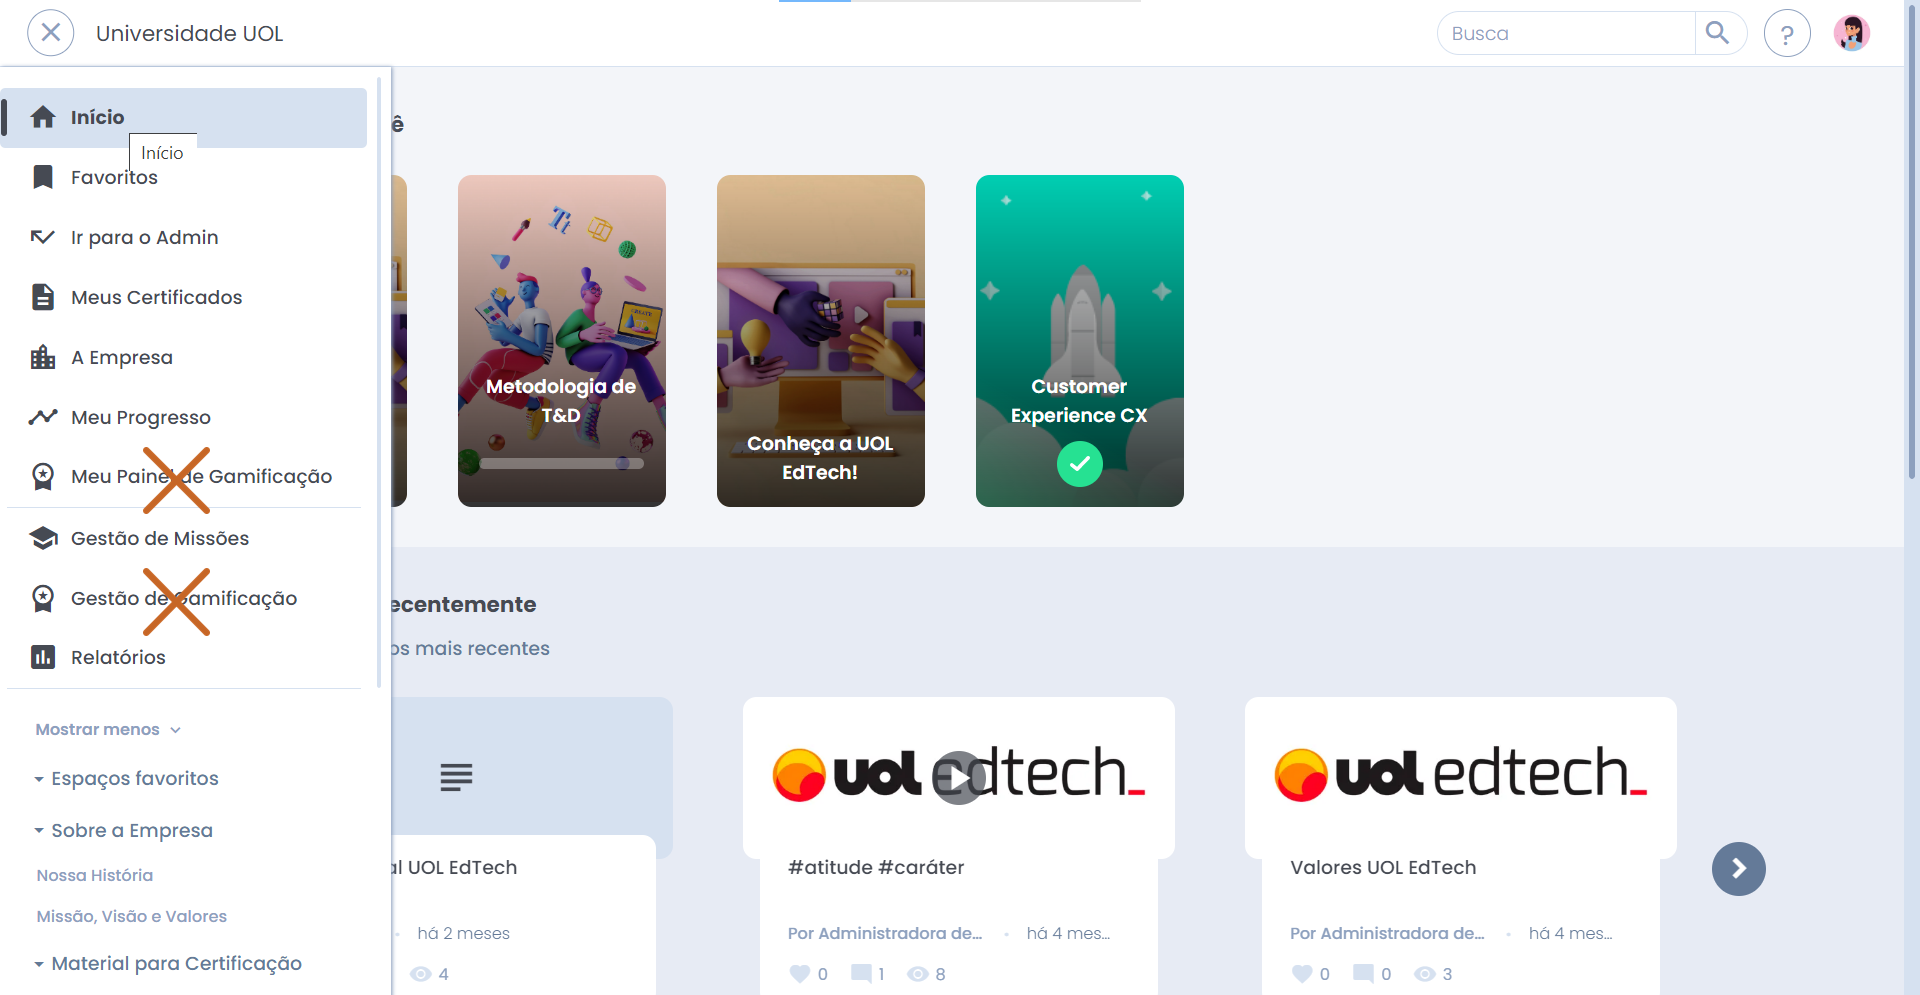
Task: Like the Valores UOL EdTech post heart
Action: click(x=1301, y=973)
